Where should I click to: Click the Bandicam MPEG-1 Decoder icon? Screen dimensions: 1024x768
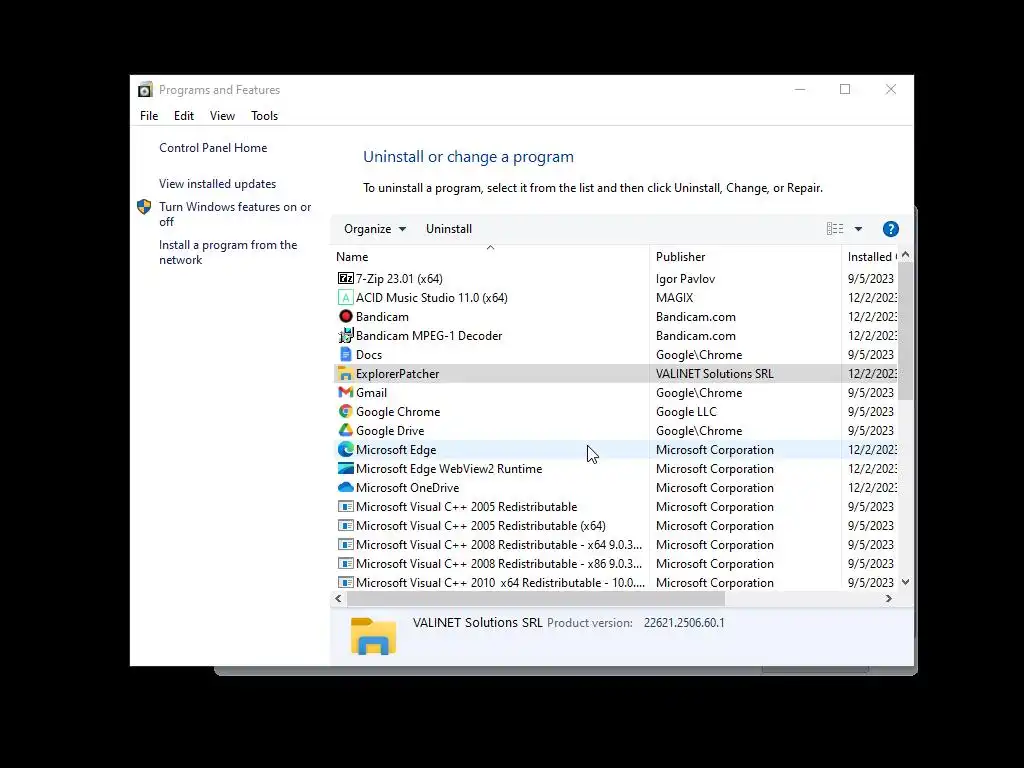pos(345,335)
